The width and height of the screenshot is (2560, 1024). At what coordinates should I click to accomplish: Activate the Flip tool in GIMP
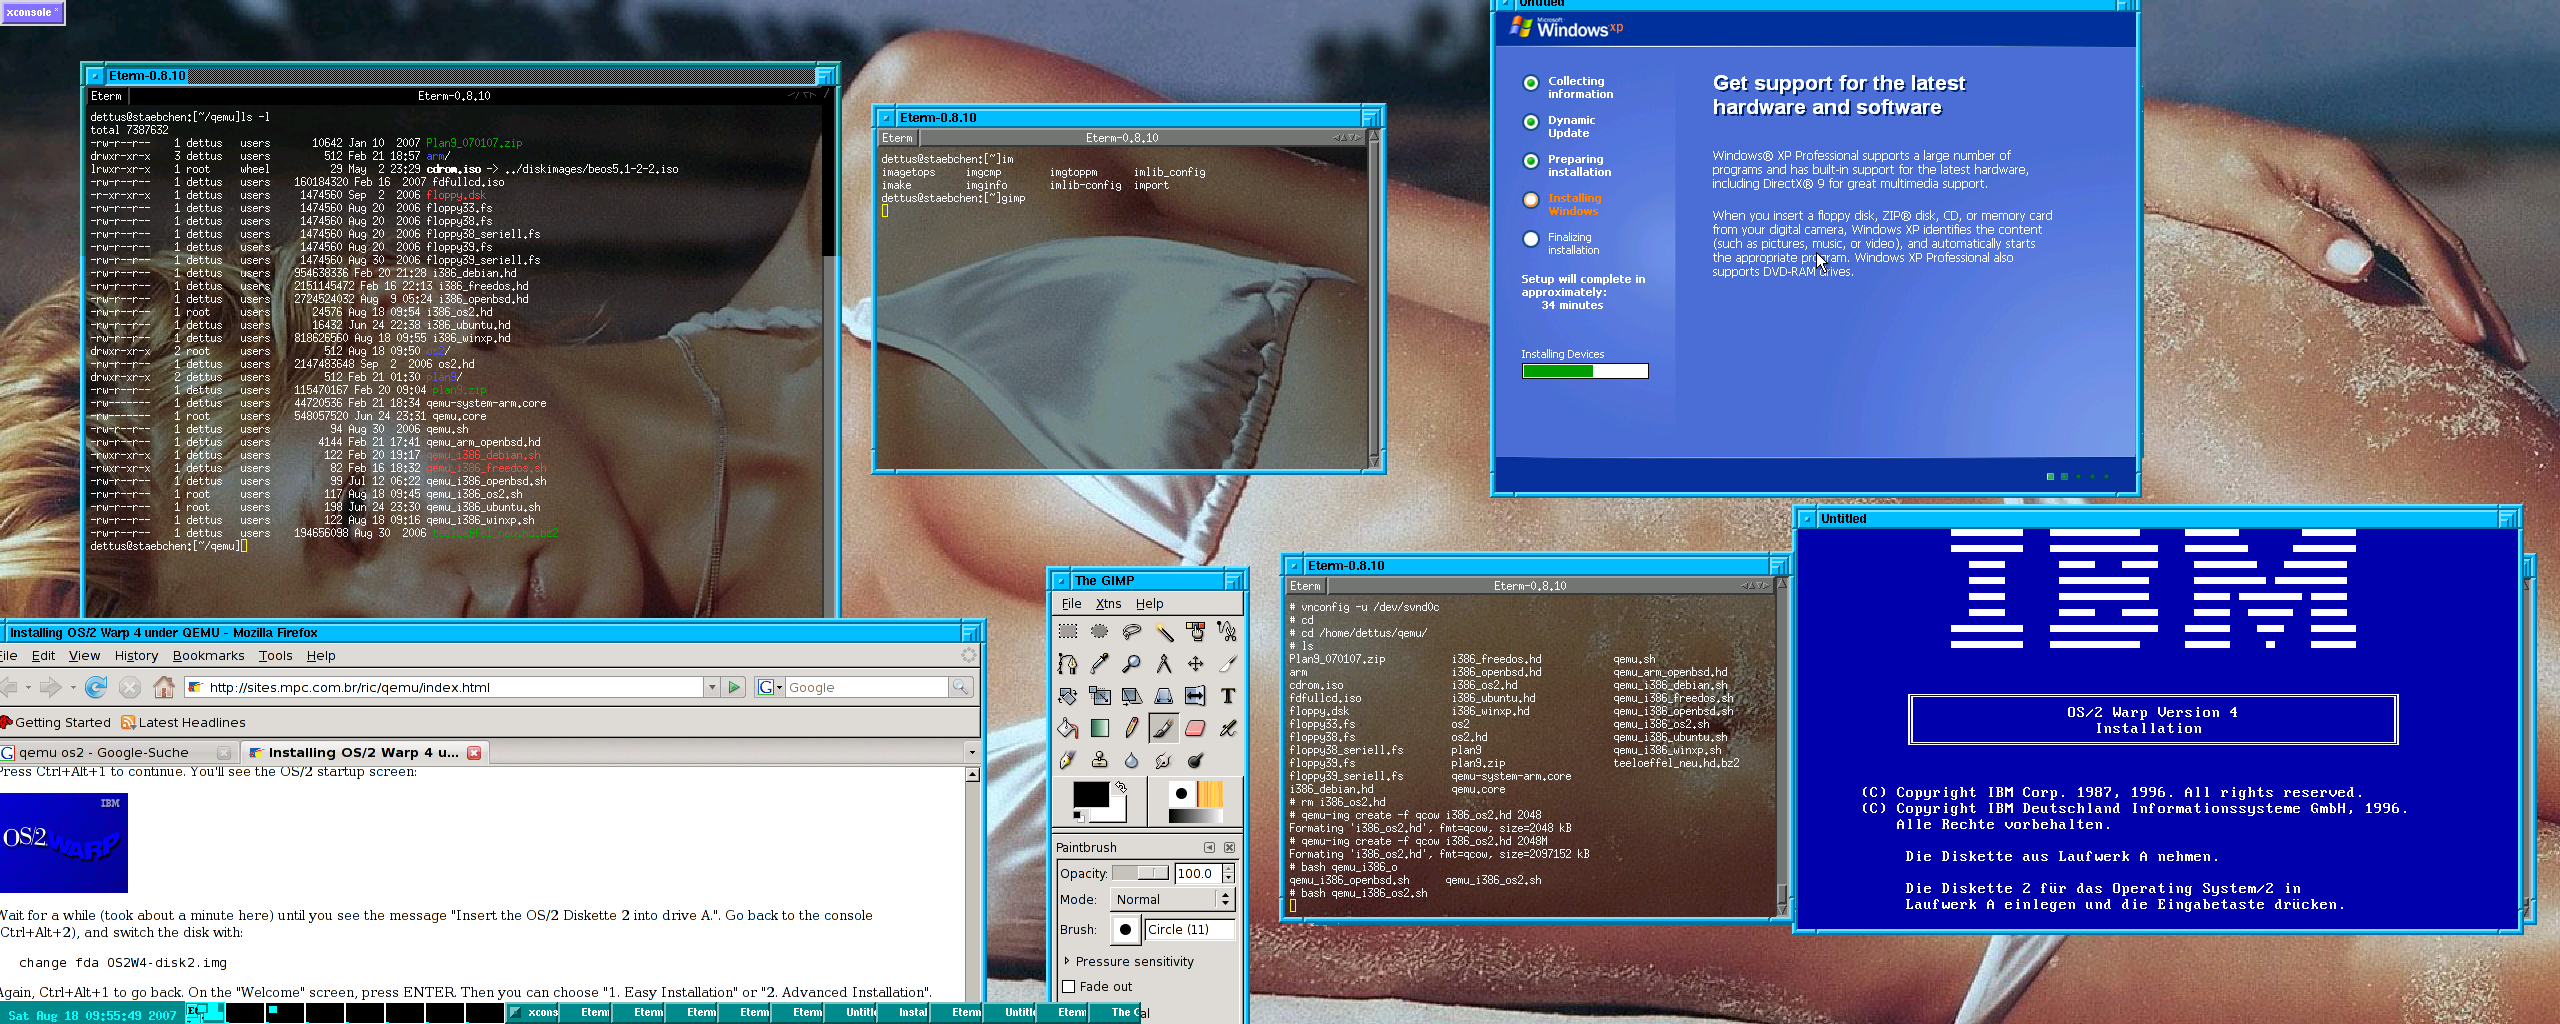pos(1196,695)
